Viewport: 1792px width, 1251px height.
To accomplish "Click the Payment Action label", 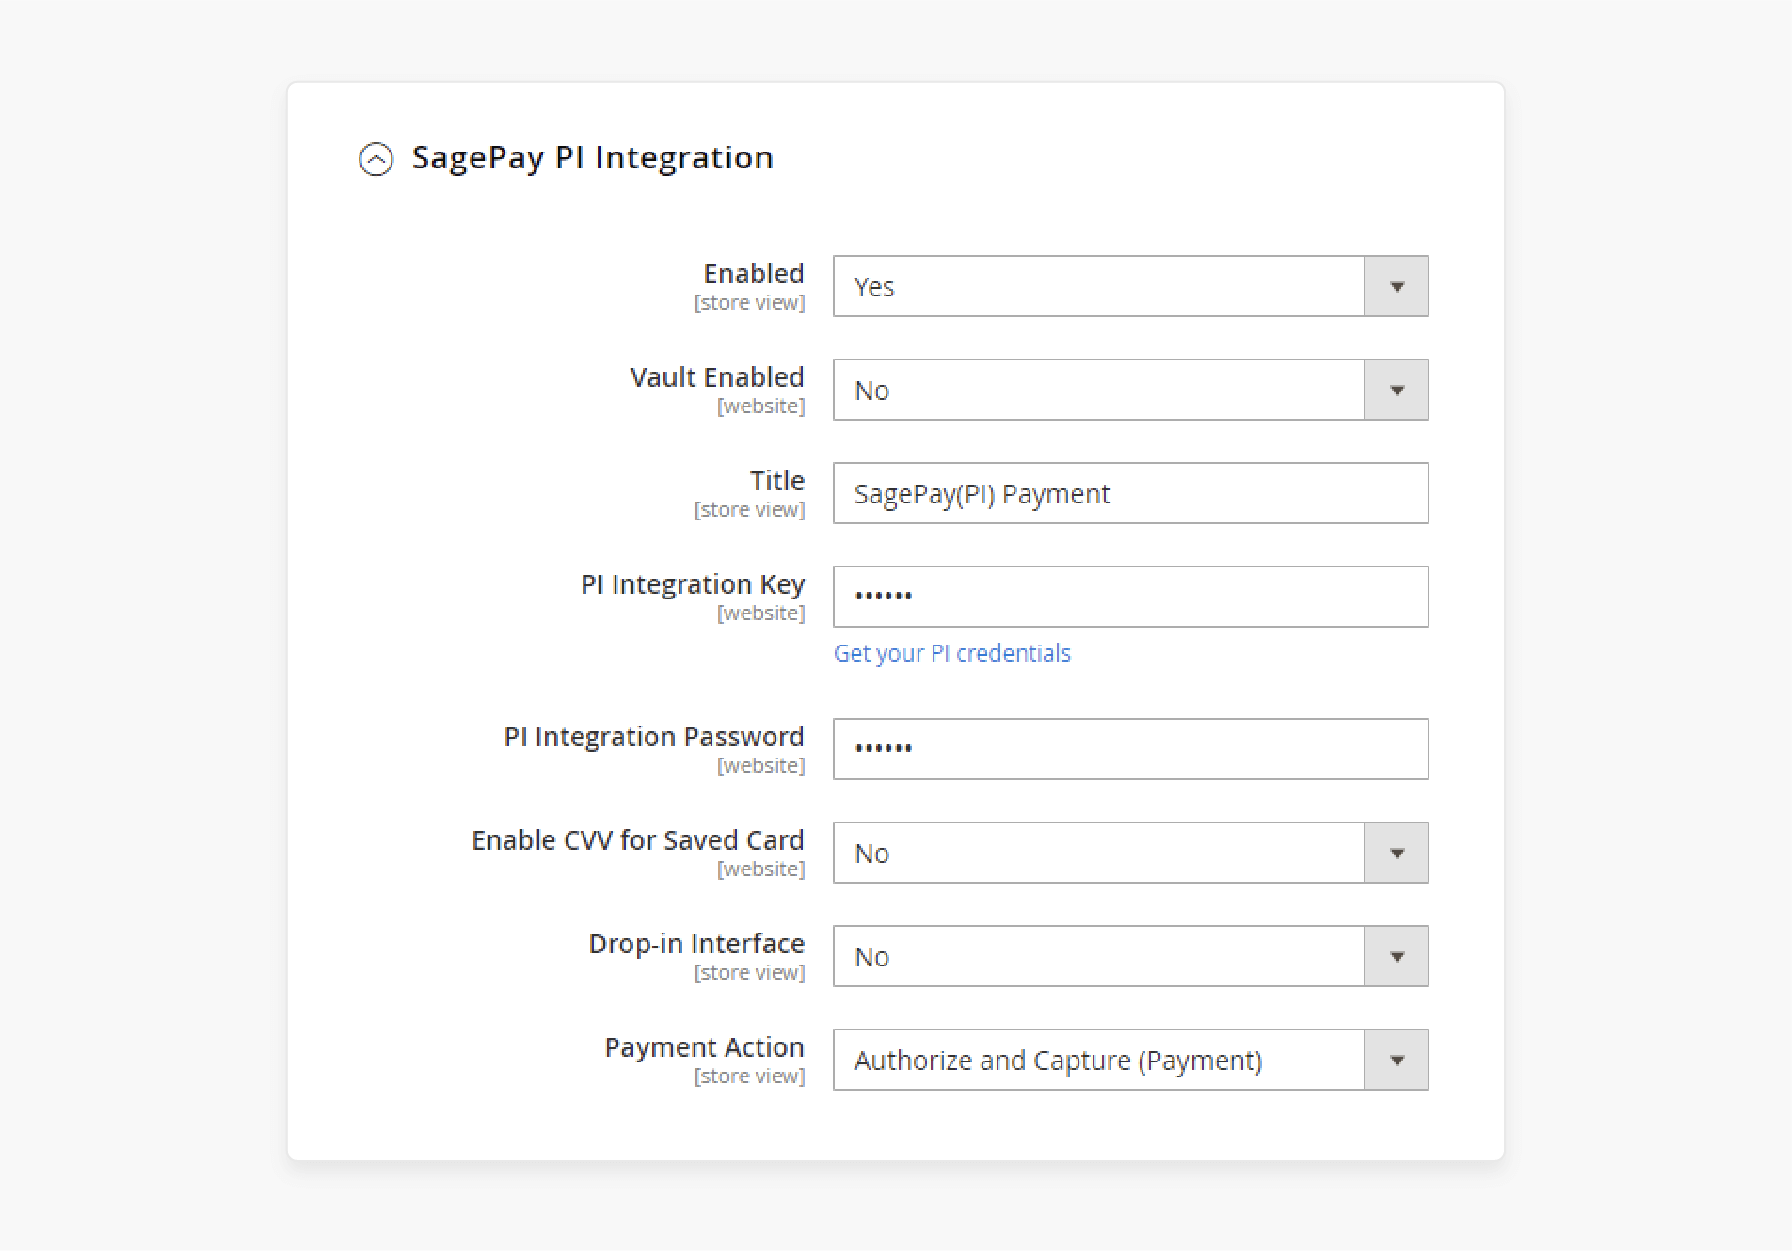I will (x=705, y=1047).
